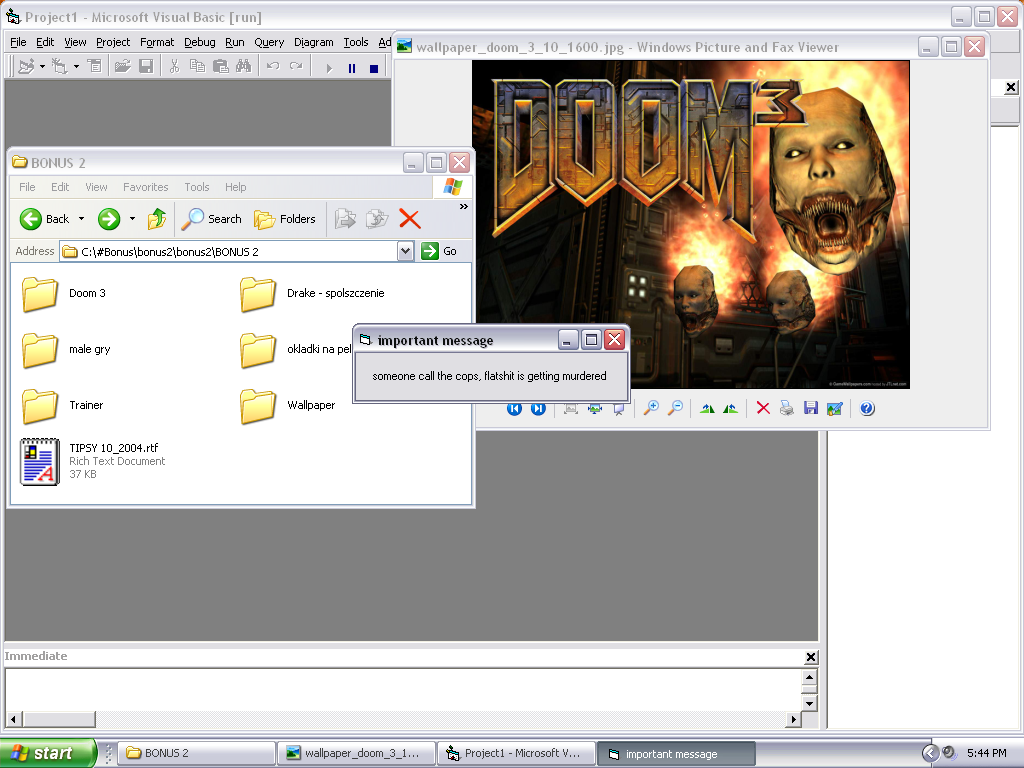Expand the BONUS 2 toolbar overflow chevron
Viewport: 1024px width, 768px height.
click(x=464, y=206)
